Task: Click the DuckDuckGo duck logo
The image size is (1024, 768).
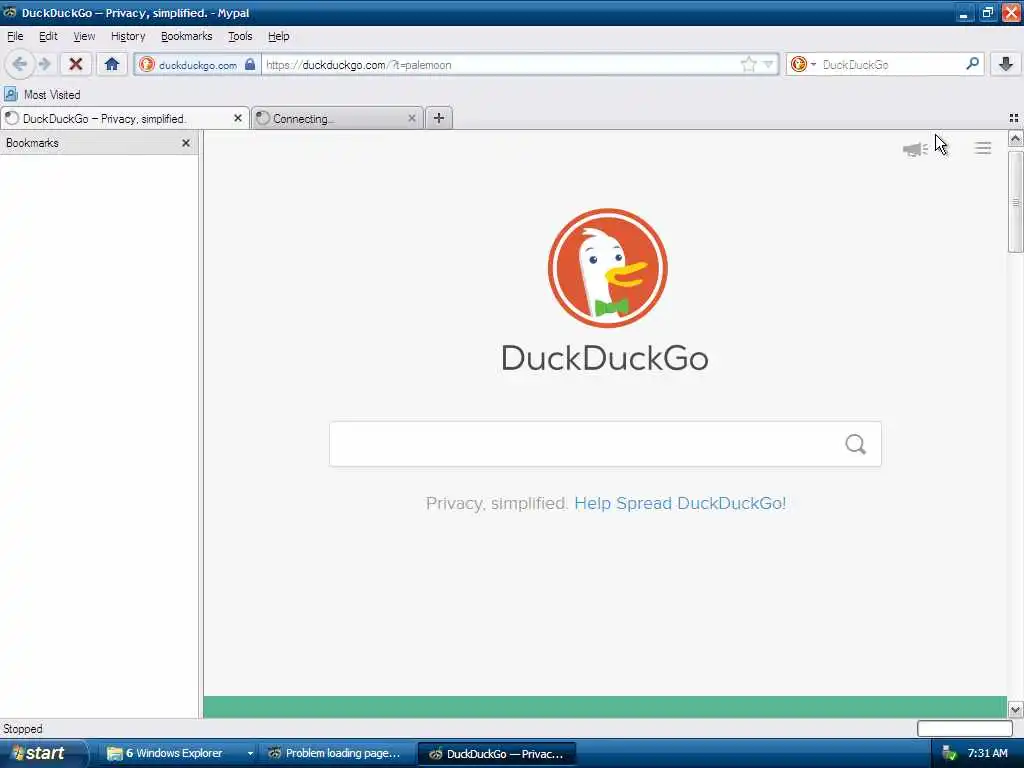Action: 607,268
